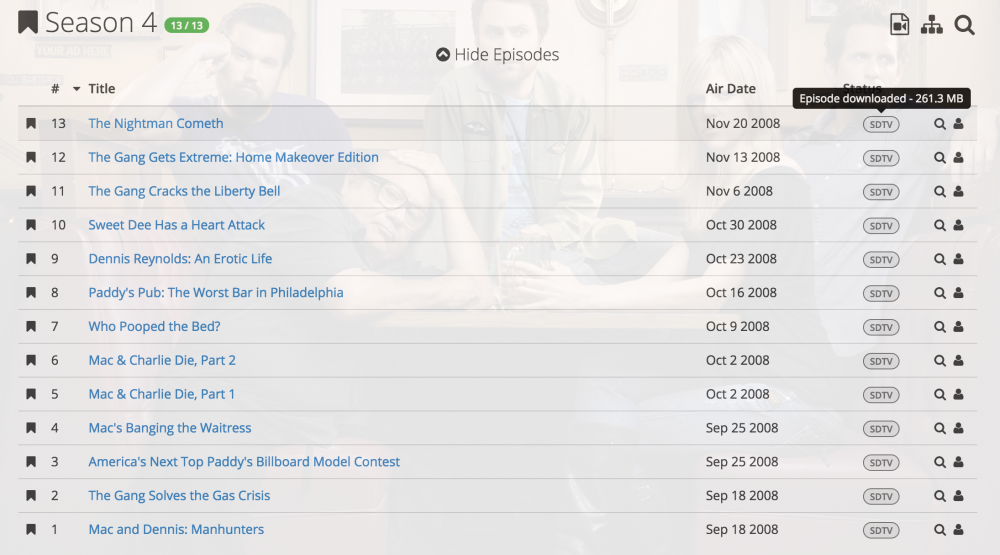The image size is (1000, 555).
Task: Sort by Air Date column header
Action: [x=730, y=89]
